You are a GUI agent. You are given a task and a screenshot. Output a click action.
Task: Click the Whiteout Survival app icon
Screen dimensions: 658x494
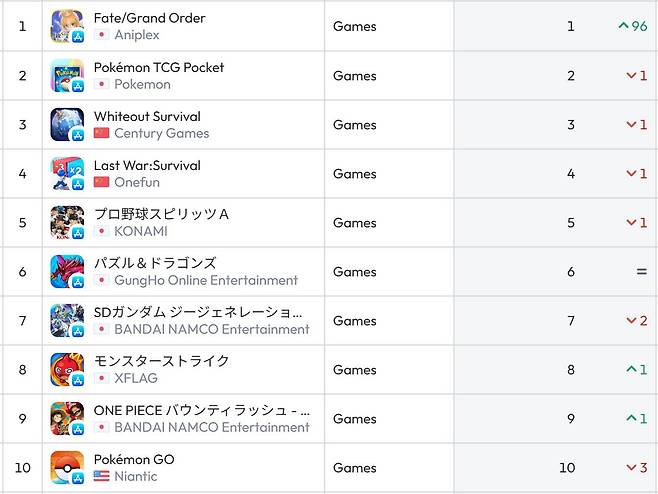tap(67, 124)
